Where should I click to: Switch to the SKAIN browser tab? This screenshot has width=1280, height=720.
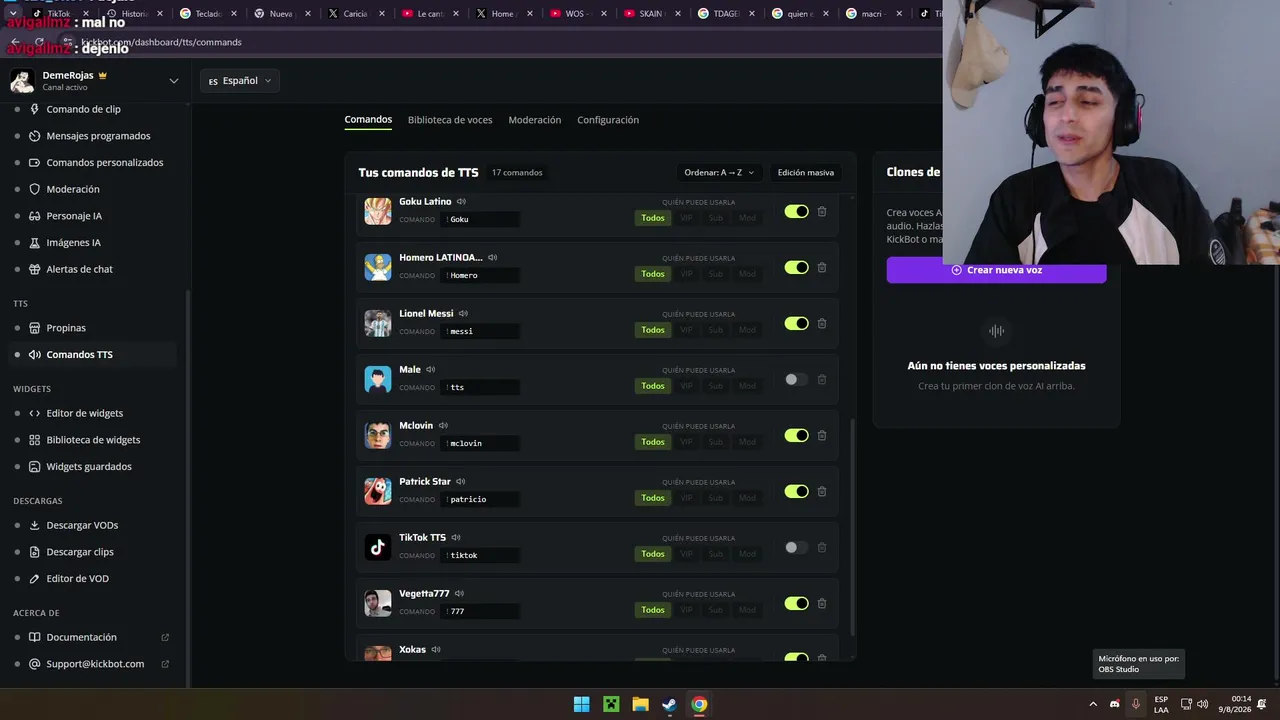click(652, 14)
